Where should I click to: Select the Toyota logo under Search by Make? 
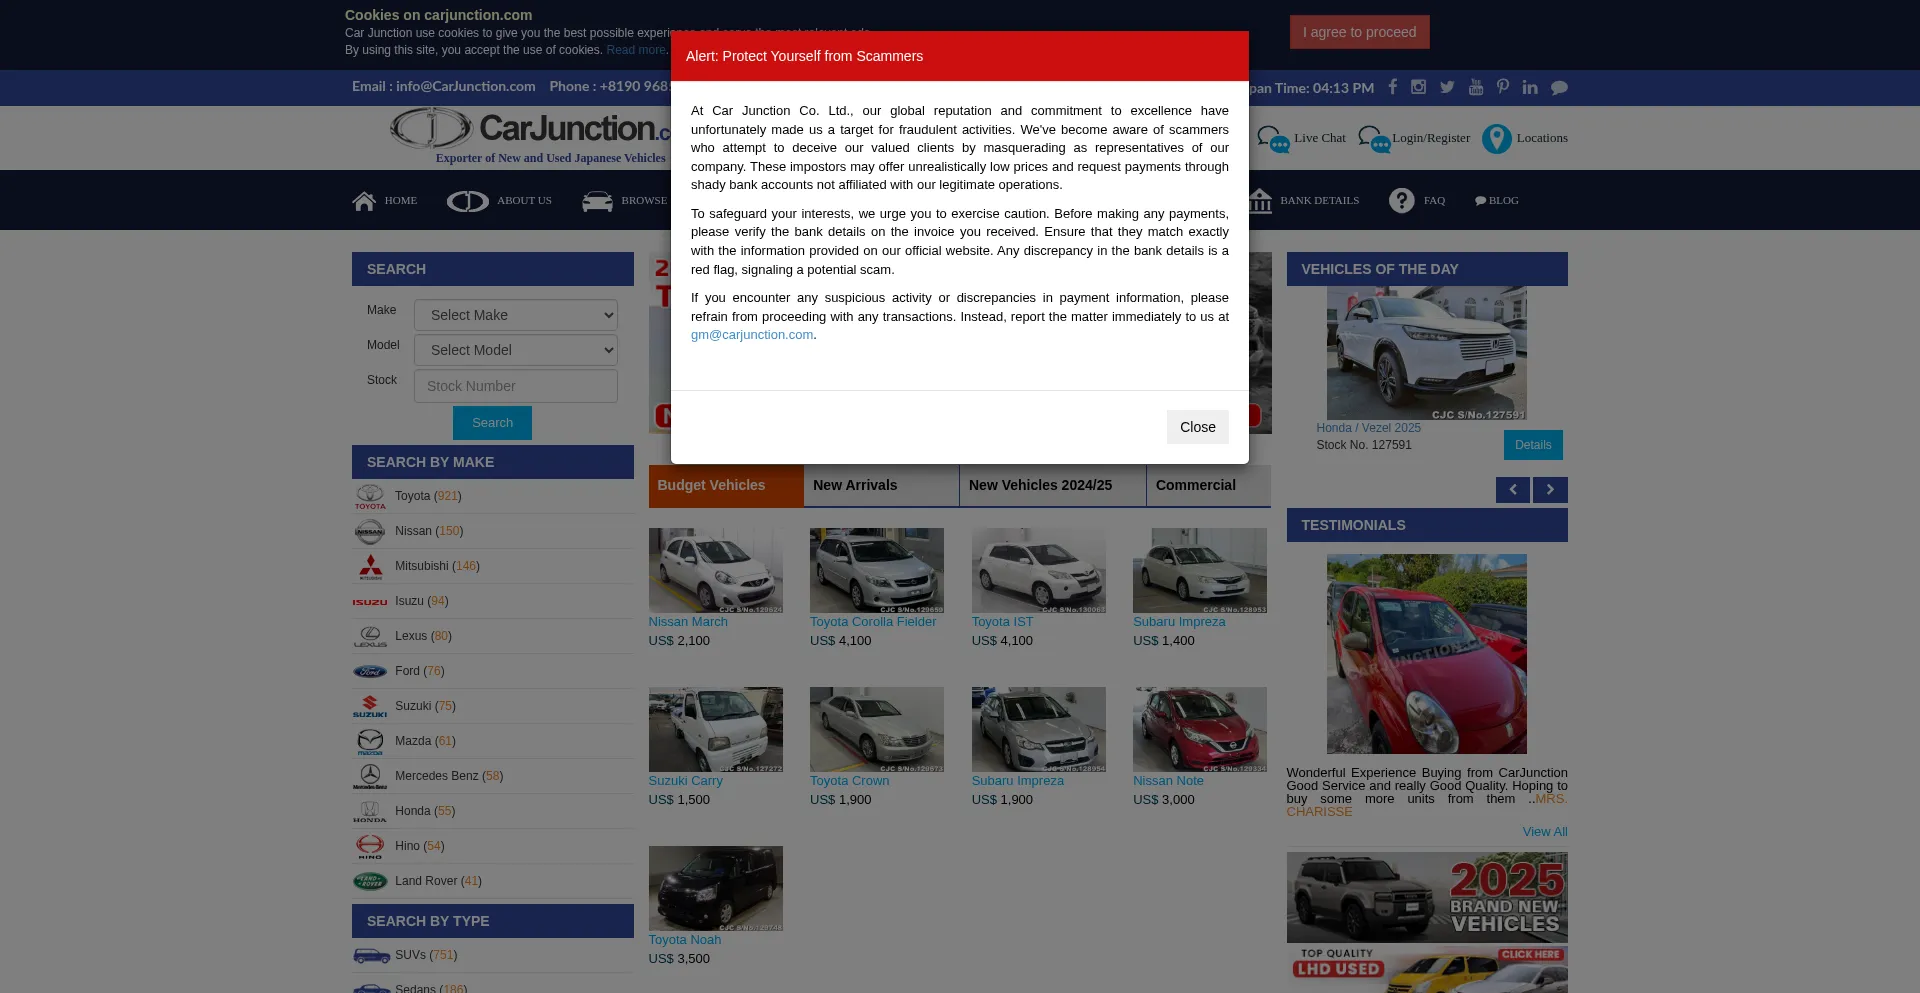(x=370, y=496)
